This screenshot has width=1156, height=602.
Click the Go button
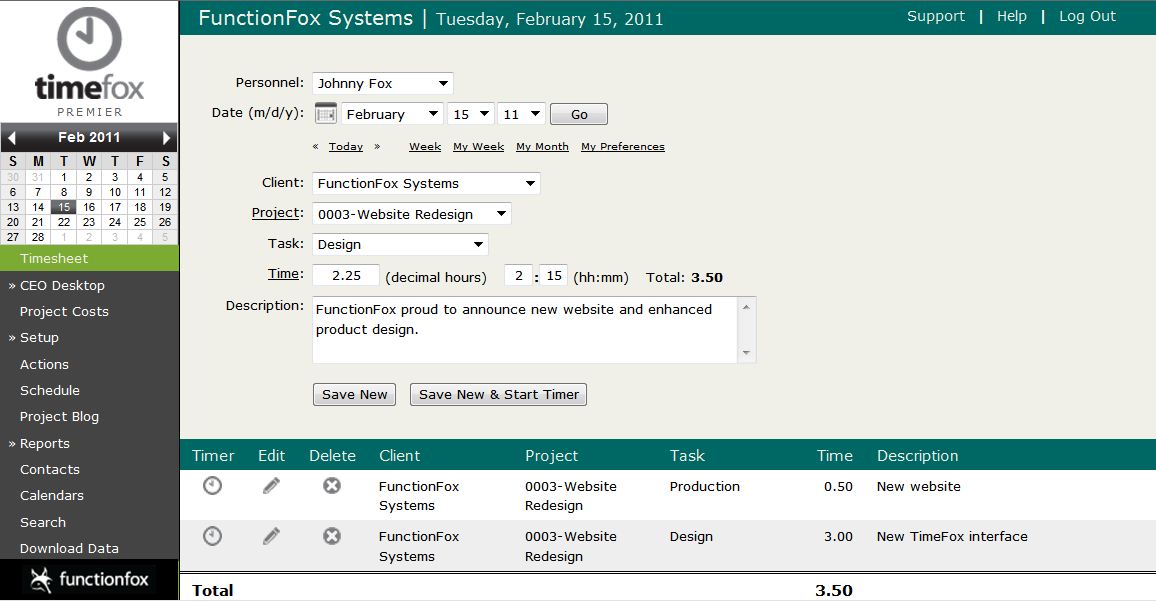point(579,114)
